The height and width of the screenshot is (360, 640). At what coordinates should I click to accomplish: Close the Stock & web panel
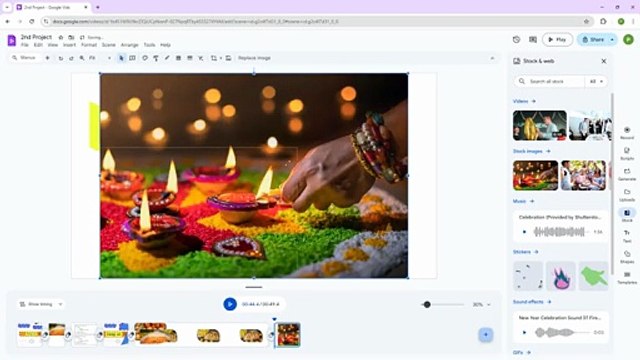pos(604,61)
